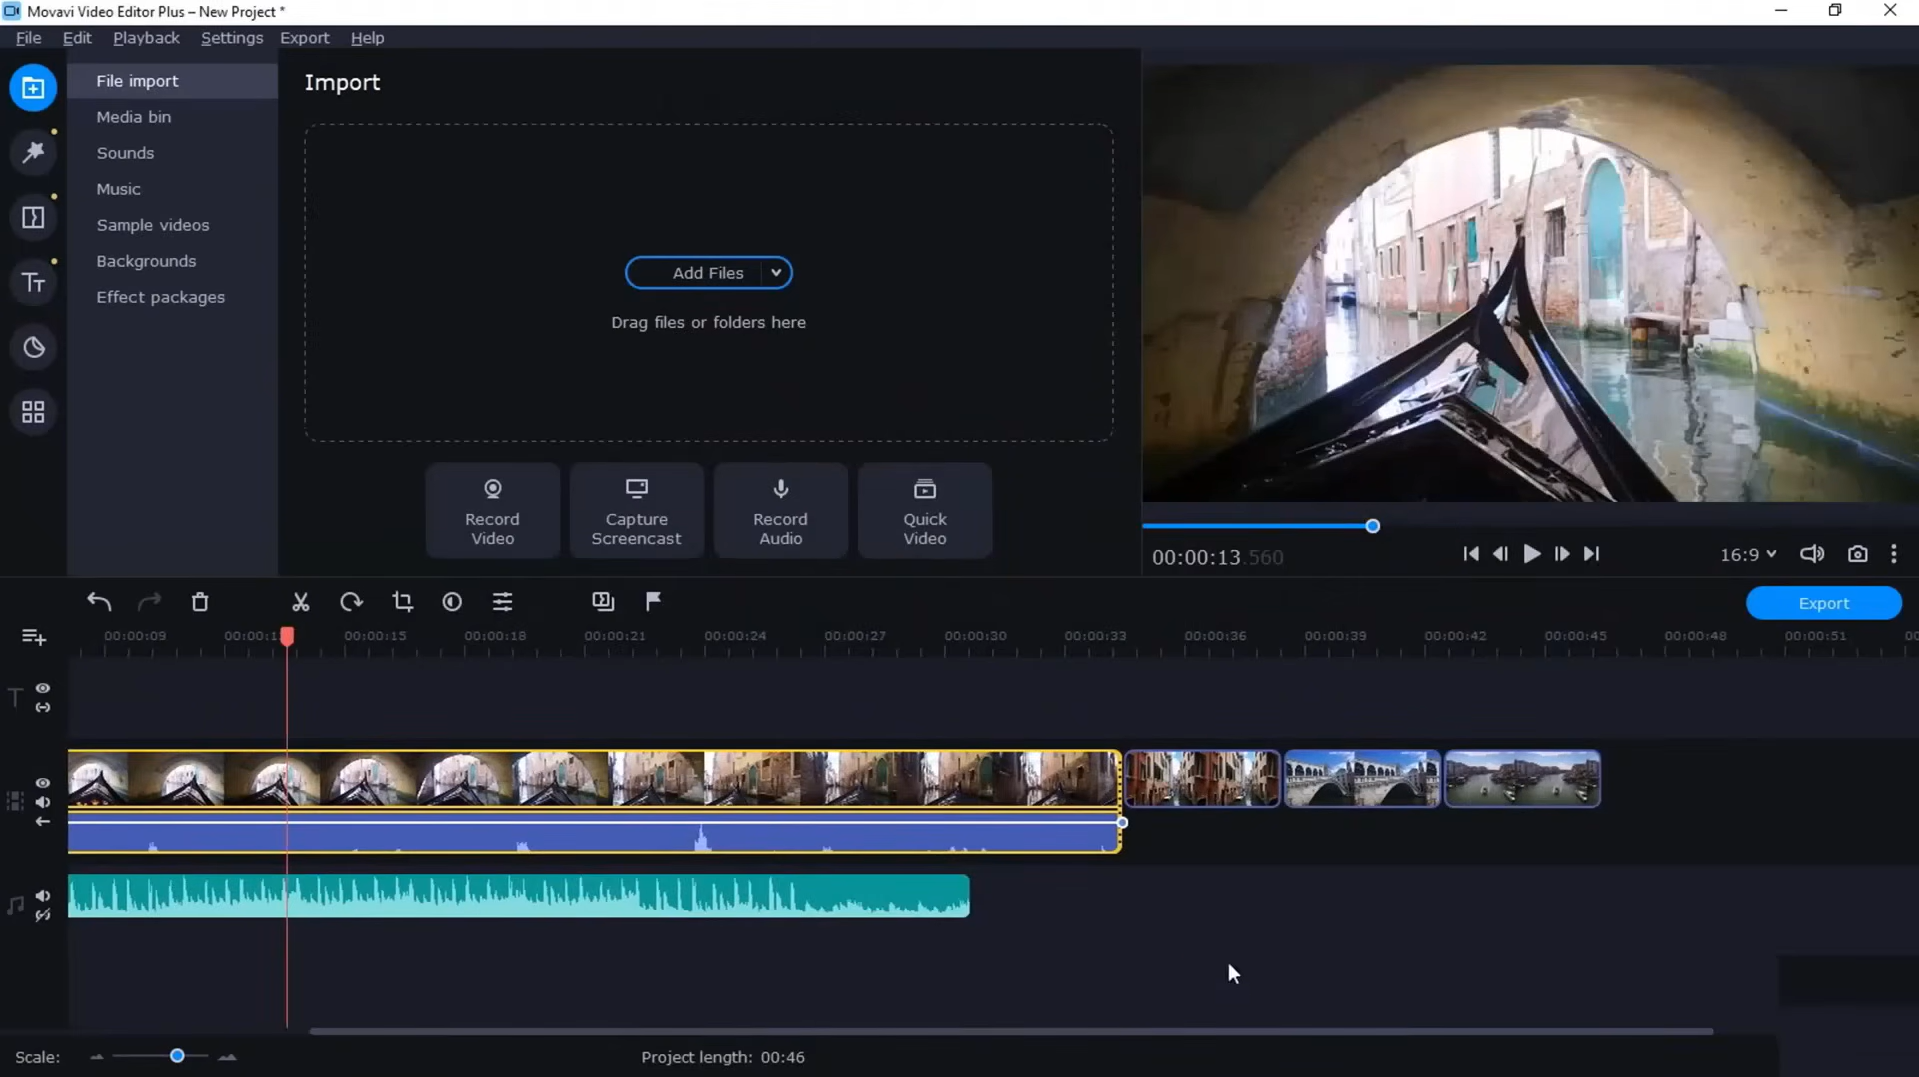Mute the audio track speaker icon
1919x1077 pixels.
[x=43, y=896]
